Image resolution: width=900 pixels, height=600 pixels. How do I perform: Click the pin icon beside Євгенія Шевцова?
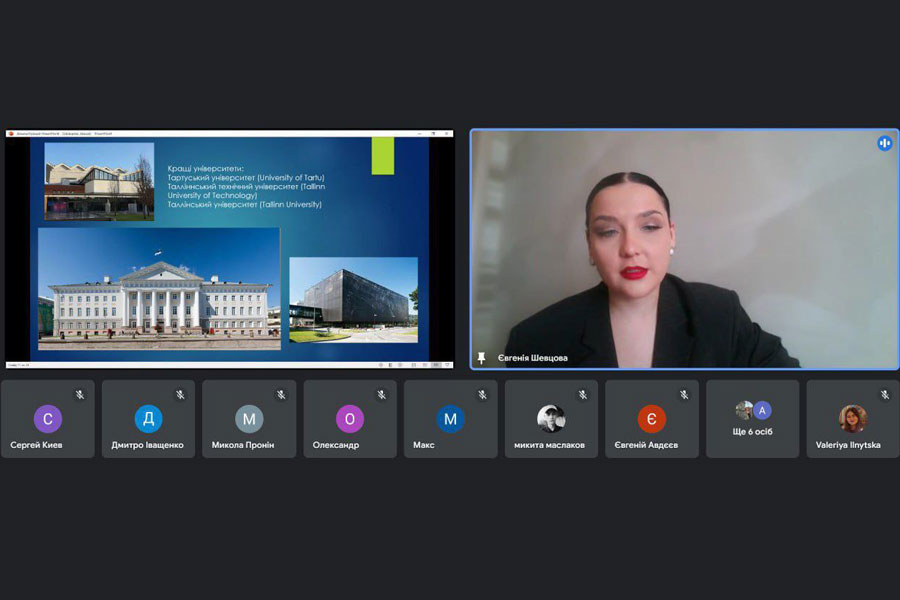click(x=482, y=358)
